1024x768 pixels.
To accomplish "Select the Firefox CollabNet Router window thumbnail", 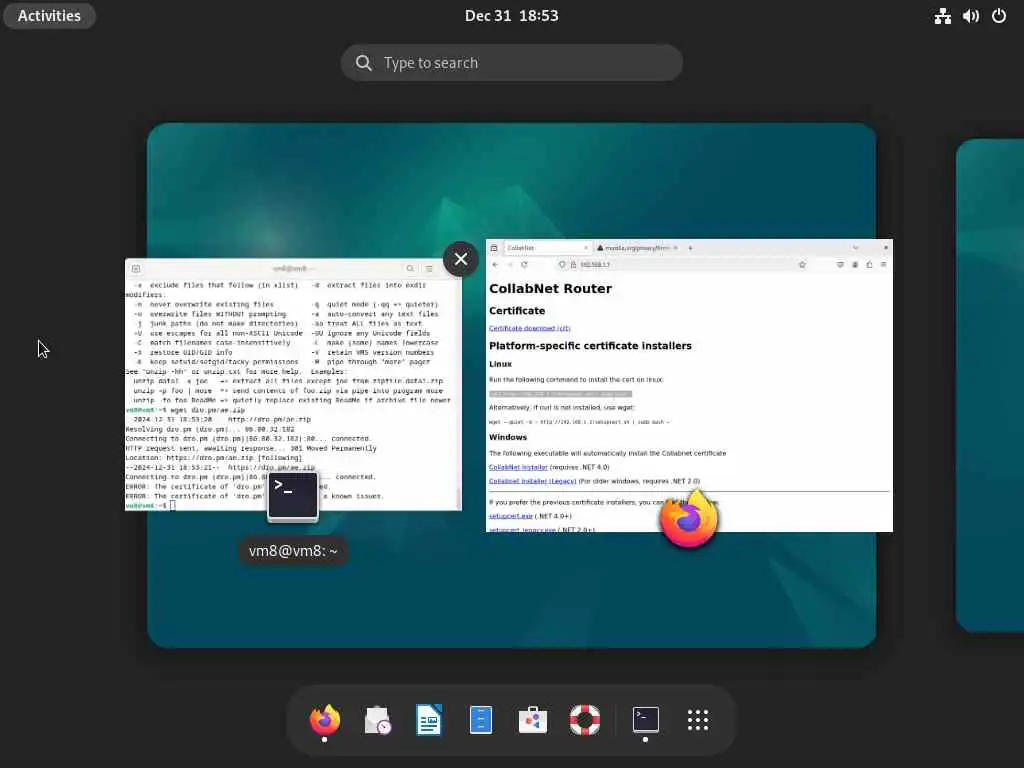I will tap(689, 385).
